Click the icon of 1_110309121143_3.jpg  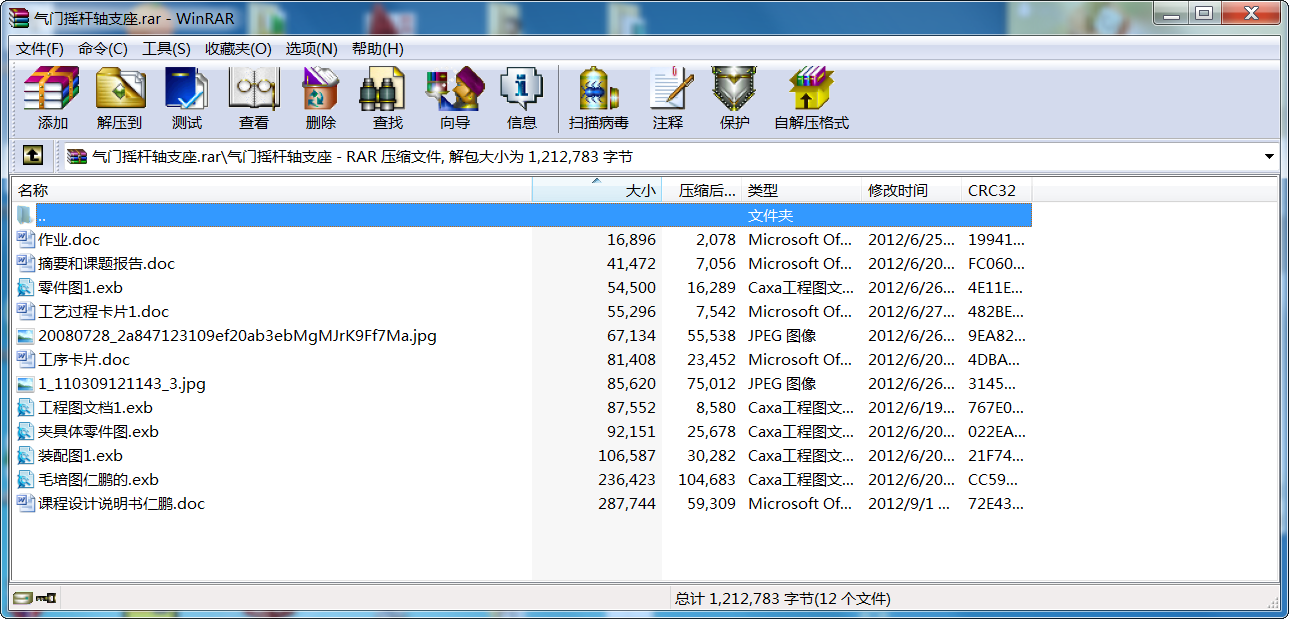pyautogui.click(x=26, y=383)
